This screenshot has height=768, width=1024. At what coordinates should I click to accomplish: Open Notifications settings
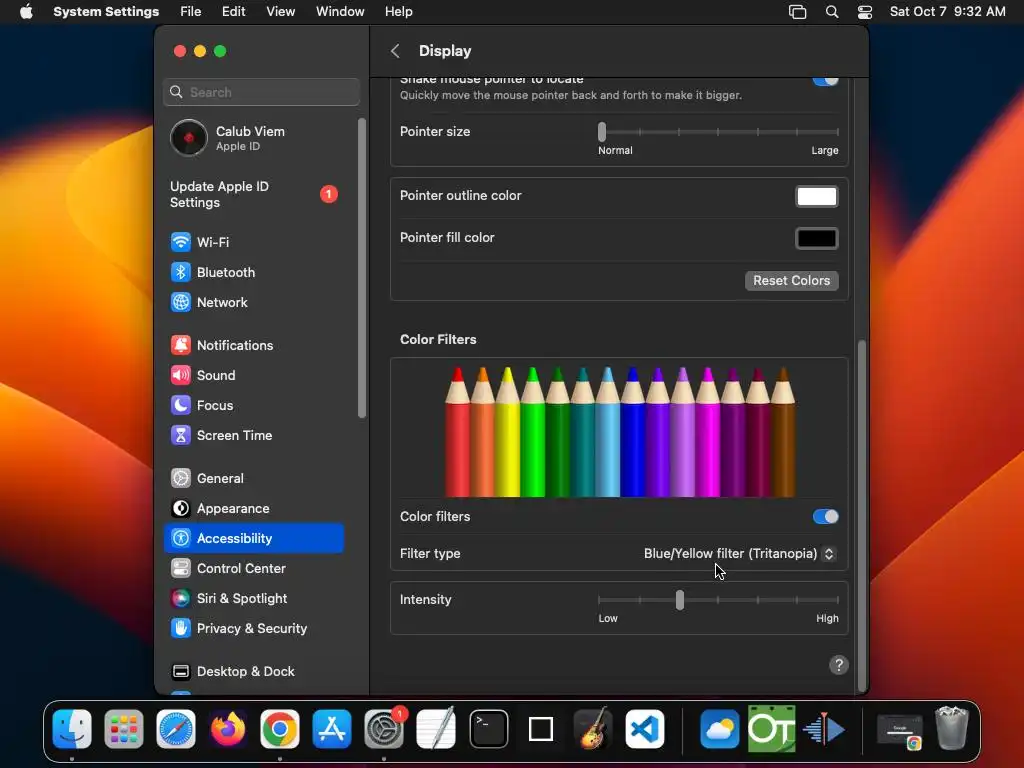pyautogui.click(x=253, y=345)
